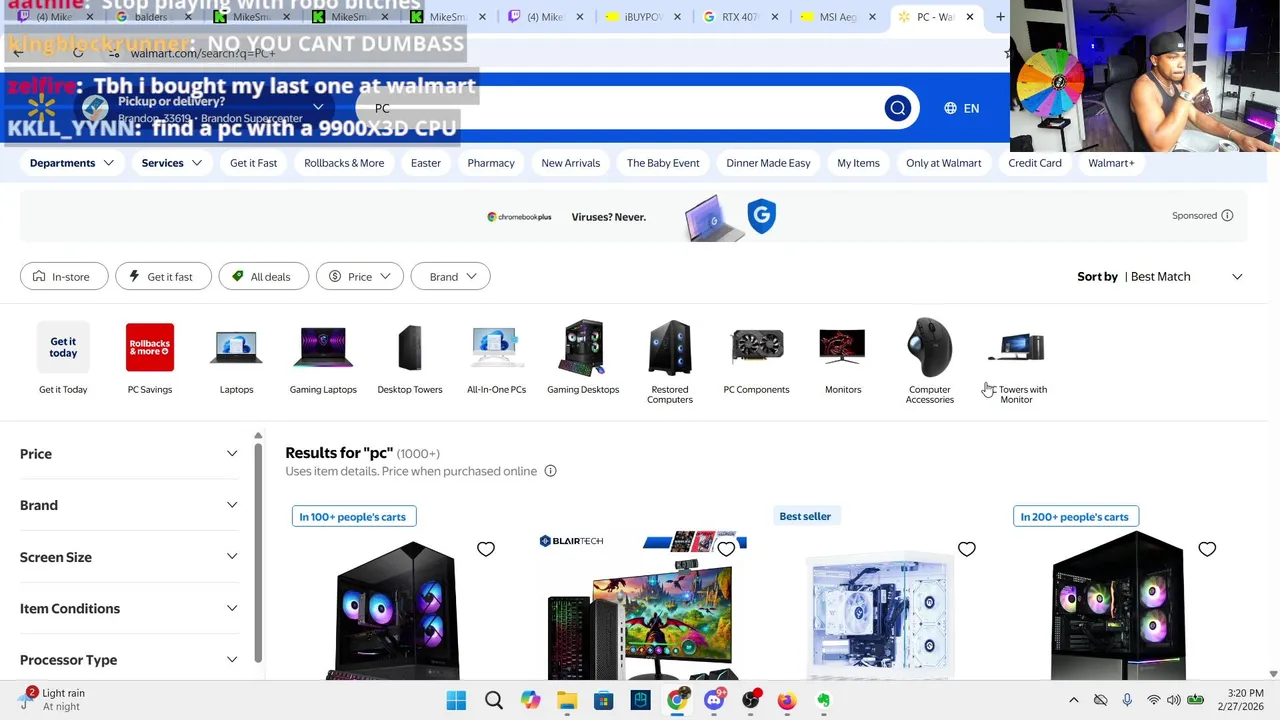Switch to Discord in the taskbar
Image resolution: width=1280 pixels, height=720 pixels.
click(x=714, y=700)
